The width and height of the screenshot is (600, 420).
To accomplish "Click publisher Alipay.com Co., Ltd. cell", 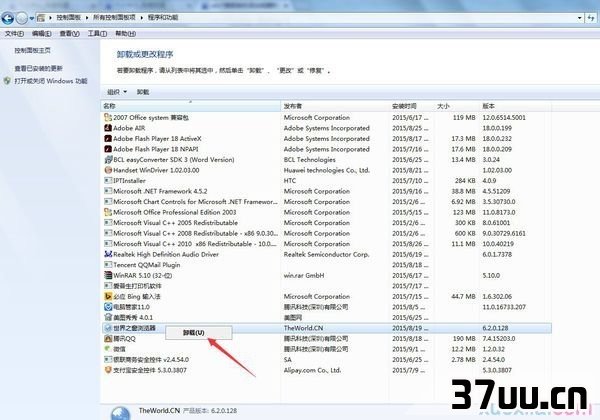I will [x=312, y=370].
